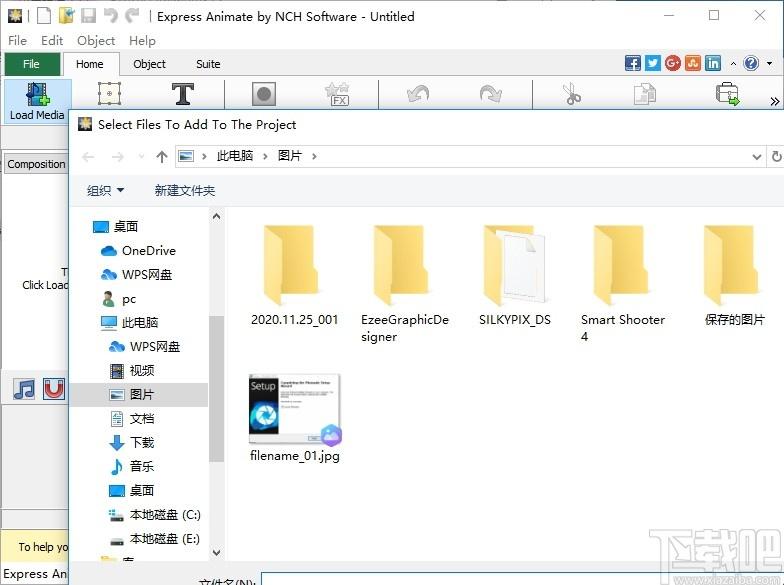The height and width of the screenshot is (585, 784).
Task: Select the 2020.11.25_001 folder
Action: pos(294,276)
